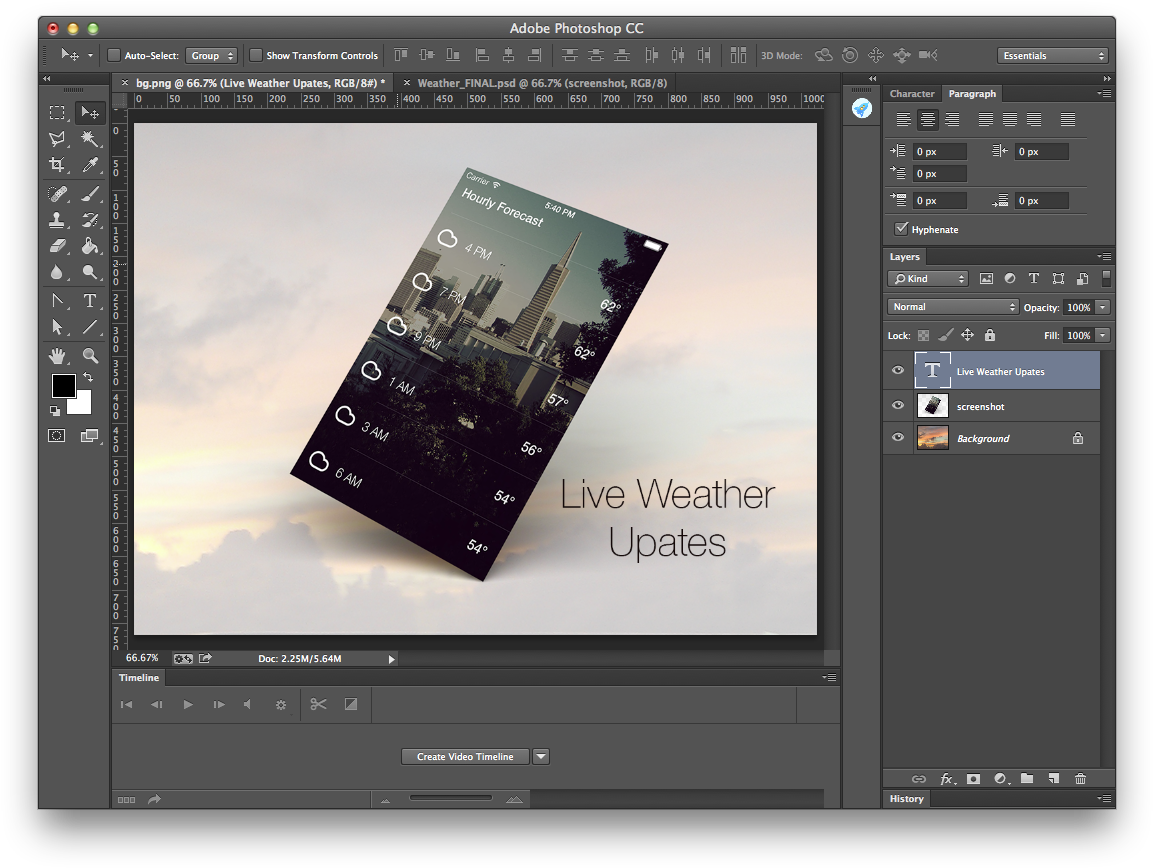Select the Pen tool
This screenshot has height=868, width=1153.
click(57, 301)
